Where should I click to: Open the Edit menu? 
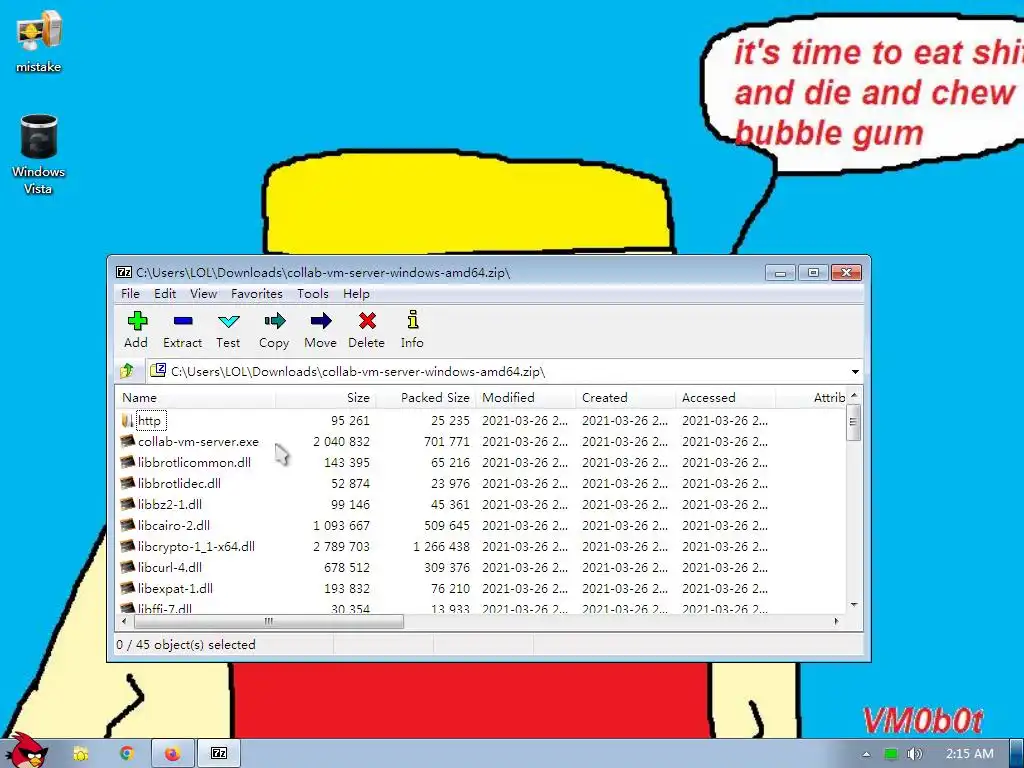165,294
